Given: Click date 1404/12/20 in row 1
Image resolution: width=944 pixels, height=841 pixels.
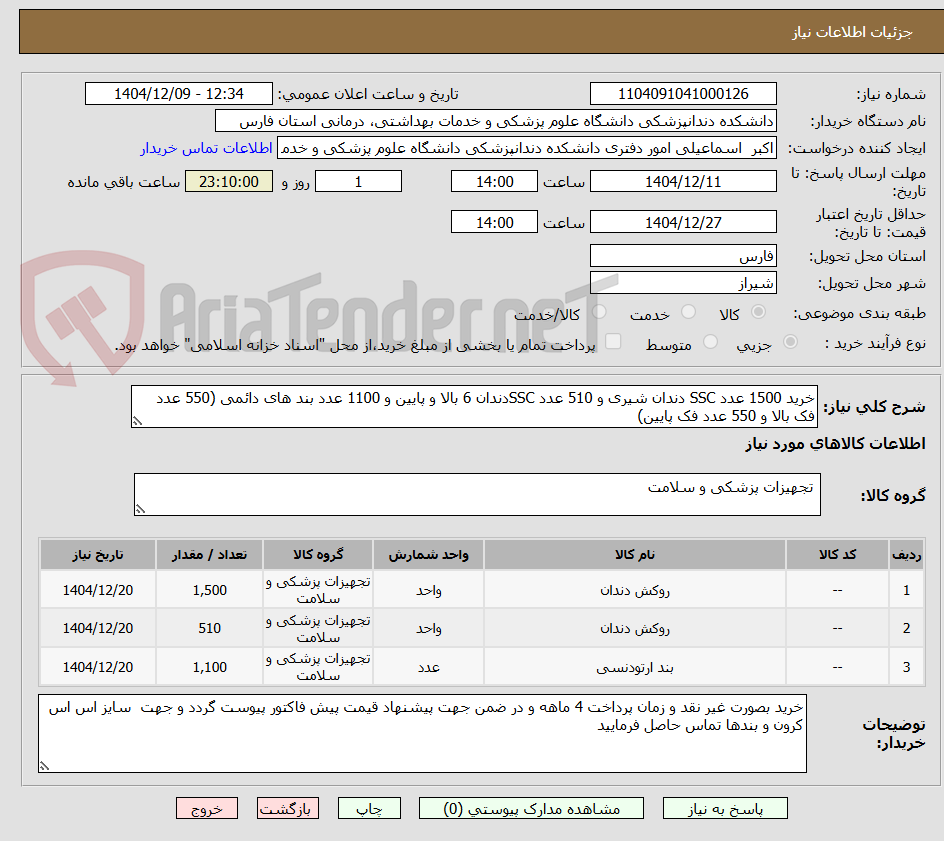Looking at the screenshot, I should pyautogui.click(x=98, y=591).
